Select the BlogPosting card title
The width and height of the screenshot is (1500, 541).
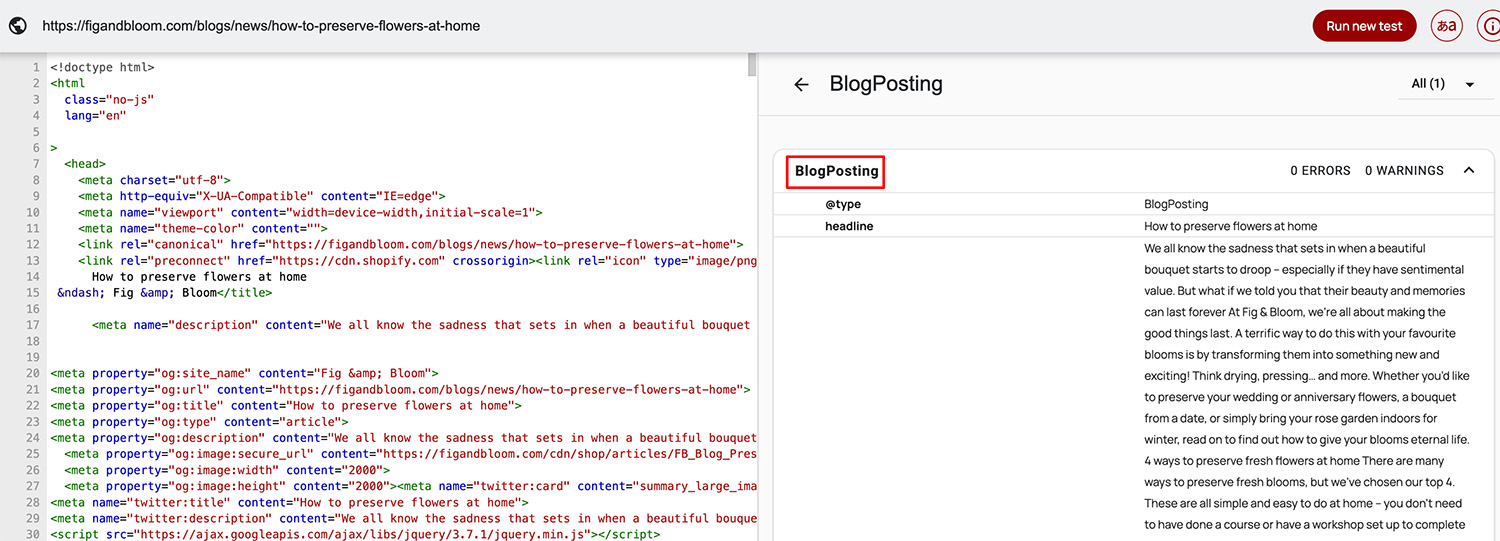point(836,171)
